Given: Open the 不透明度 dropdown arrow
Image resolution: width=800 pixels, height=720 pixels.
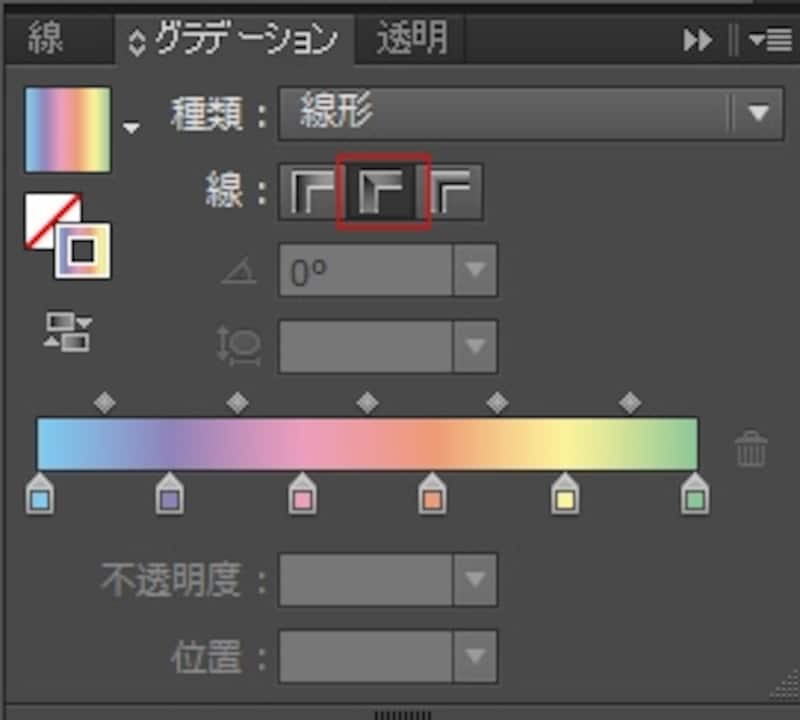Looking at the screenshot, I should (x=475, y=580).
